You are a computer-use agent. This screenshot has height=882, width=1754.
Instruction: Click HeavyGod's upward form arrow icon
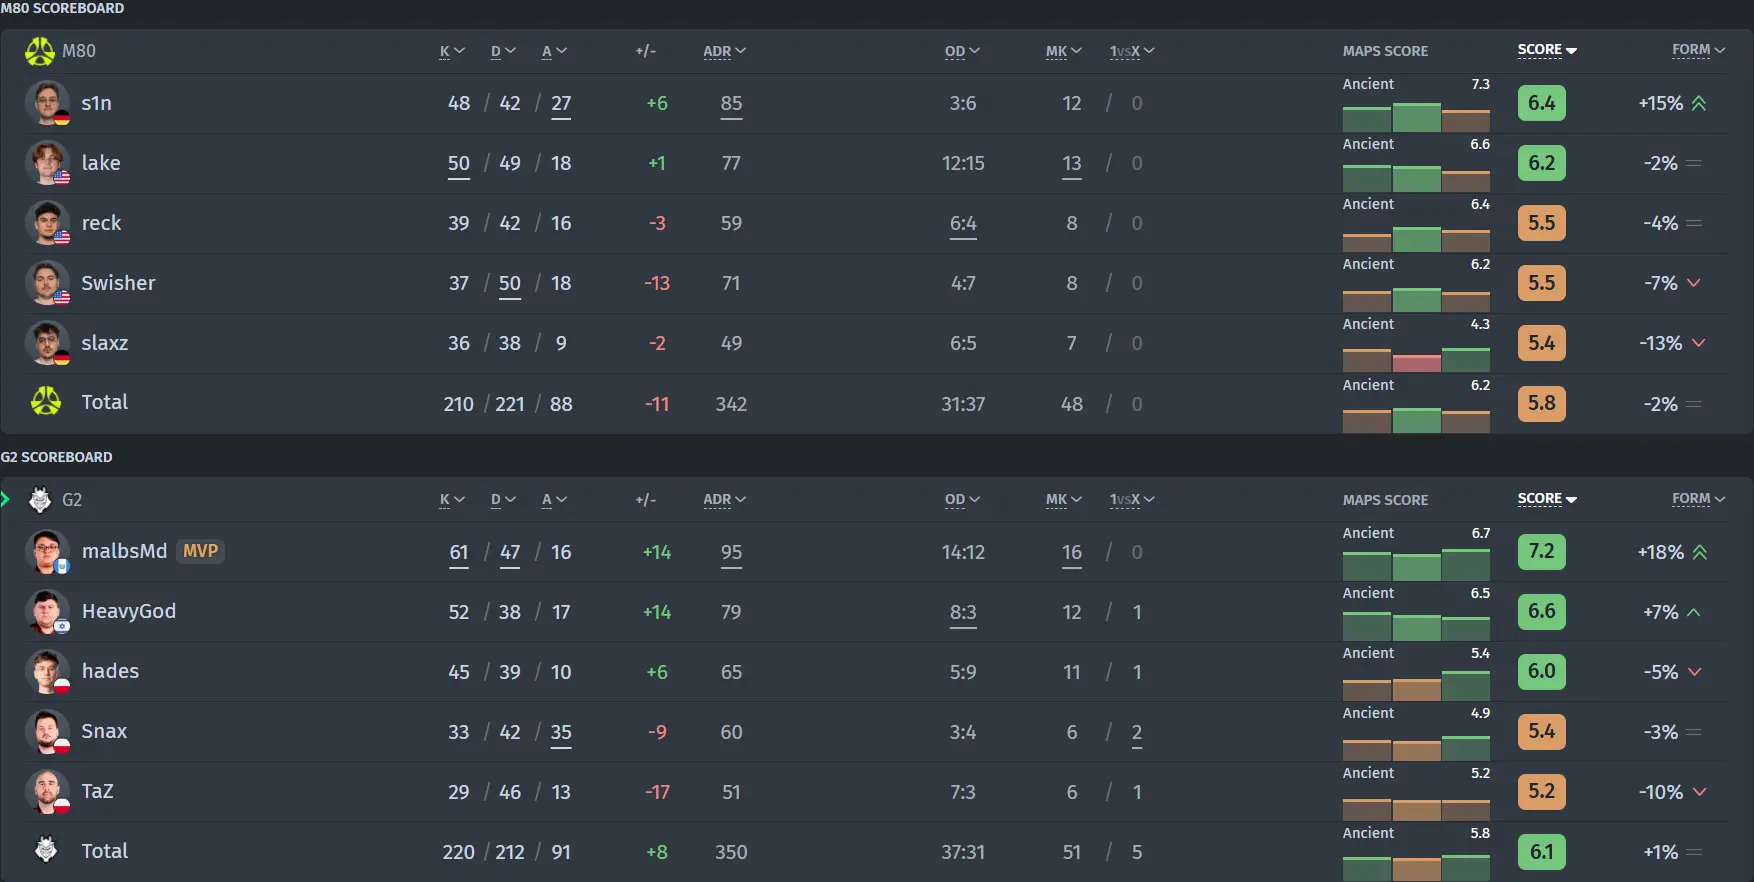[1694, 612]
